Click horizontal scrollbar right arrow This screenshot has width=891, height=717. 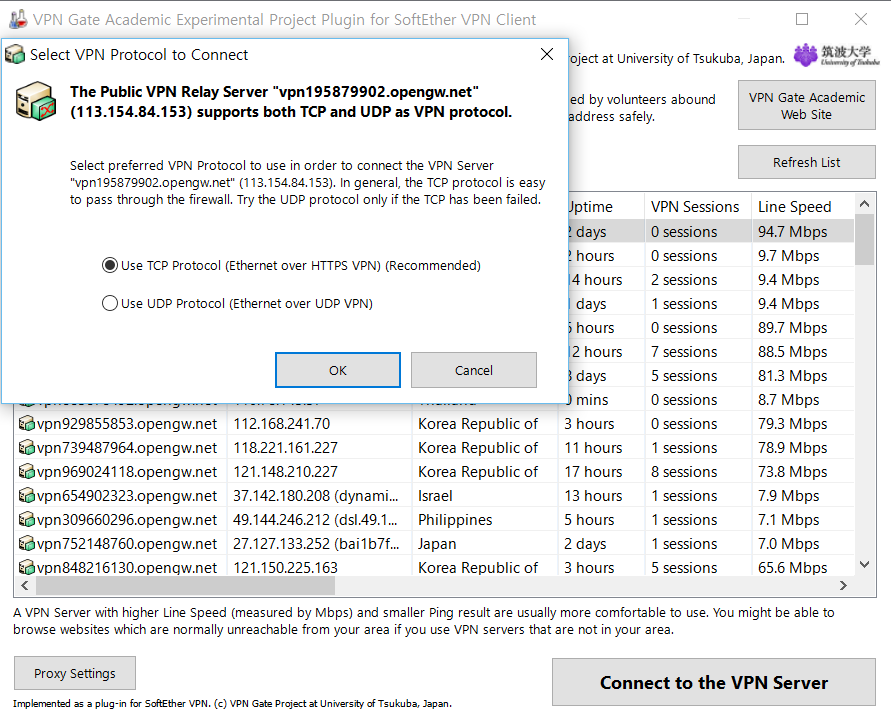click(x=843, y=585)
